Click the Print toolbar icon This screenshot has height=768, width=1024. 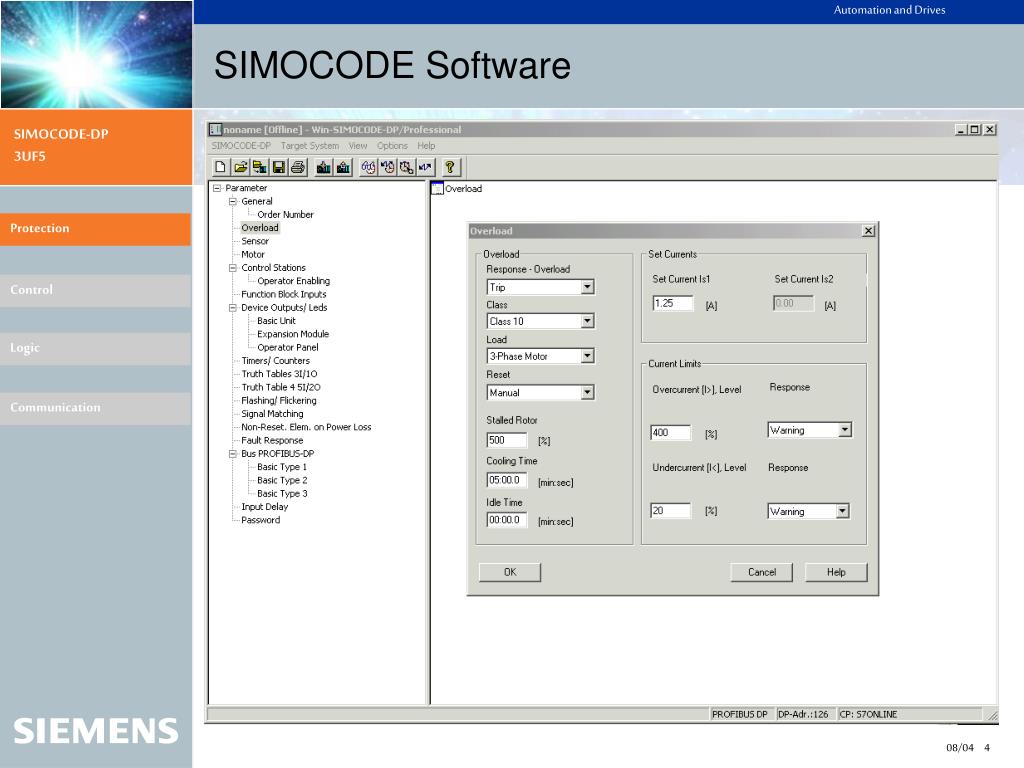(298, 167)
